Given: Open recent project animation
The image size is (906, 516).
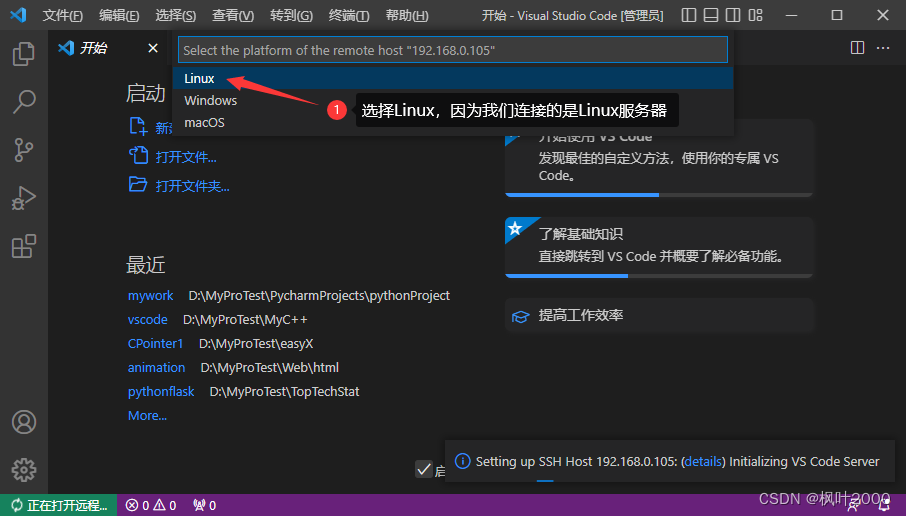Looking at the screenshot, I should click(x=156, y=367).
